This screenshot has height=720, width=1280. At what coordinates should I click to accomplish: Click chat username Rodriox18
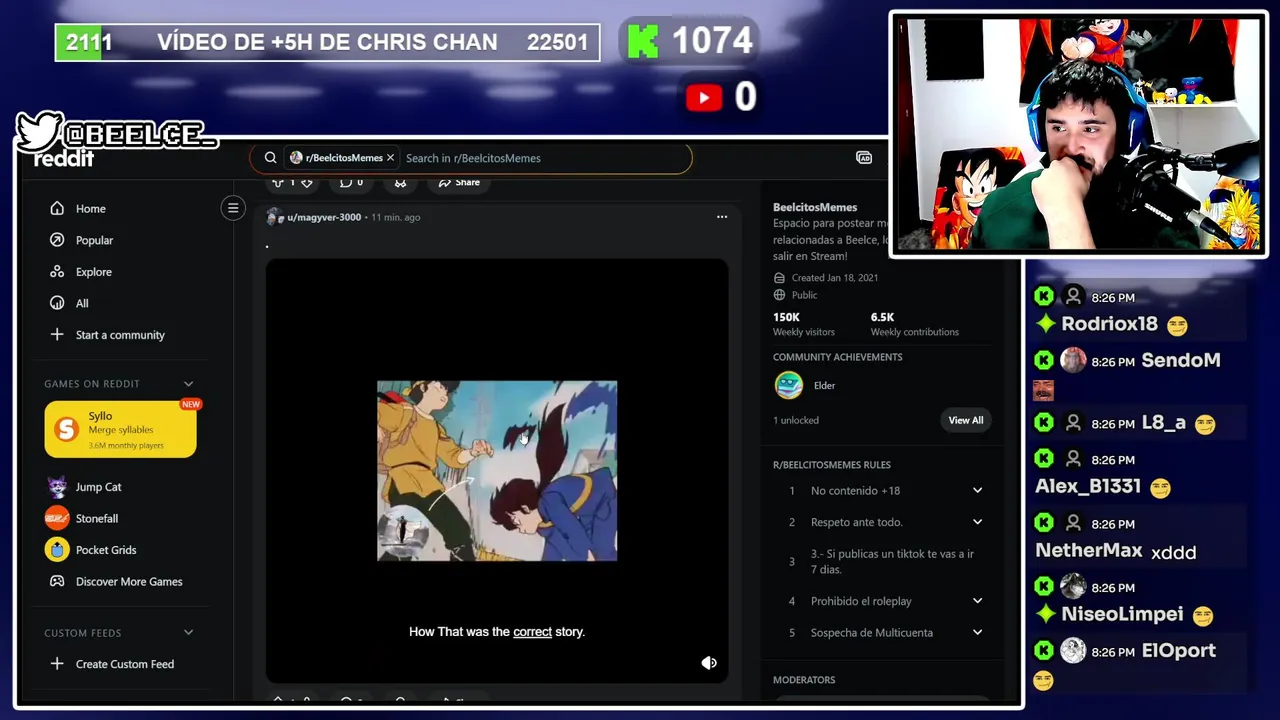[x=1109, y=324]
